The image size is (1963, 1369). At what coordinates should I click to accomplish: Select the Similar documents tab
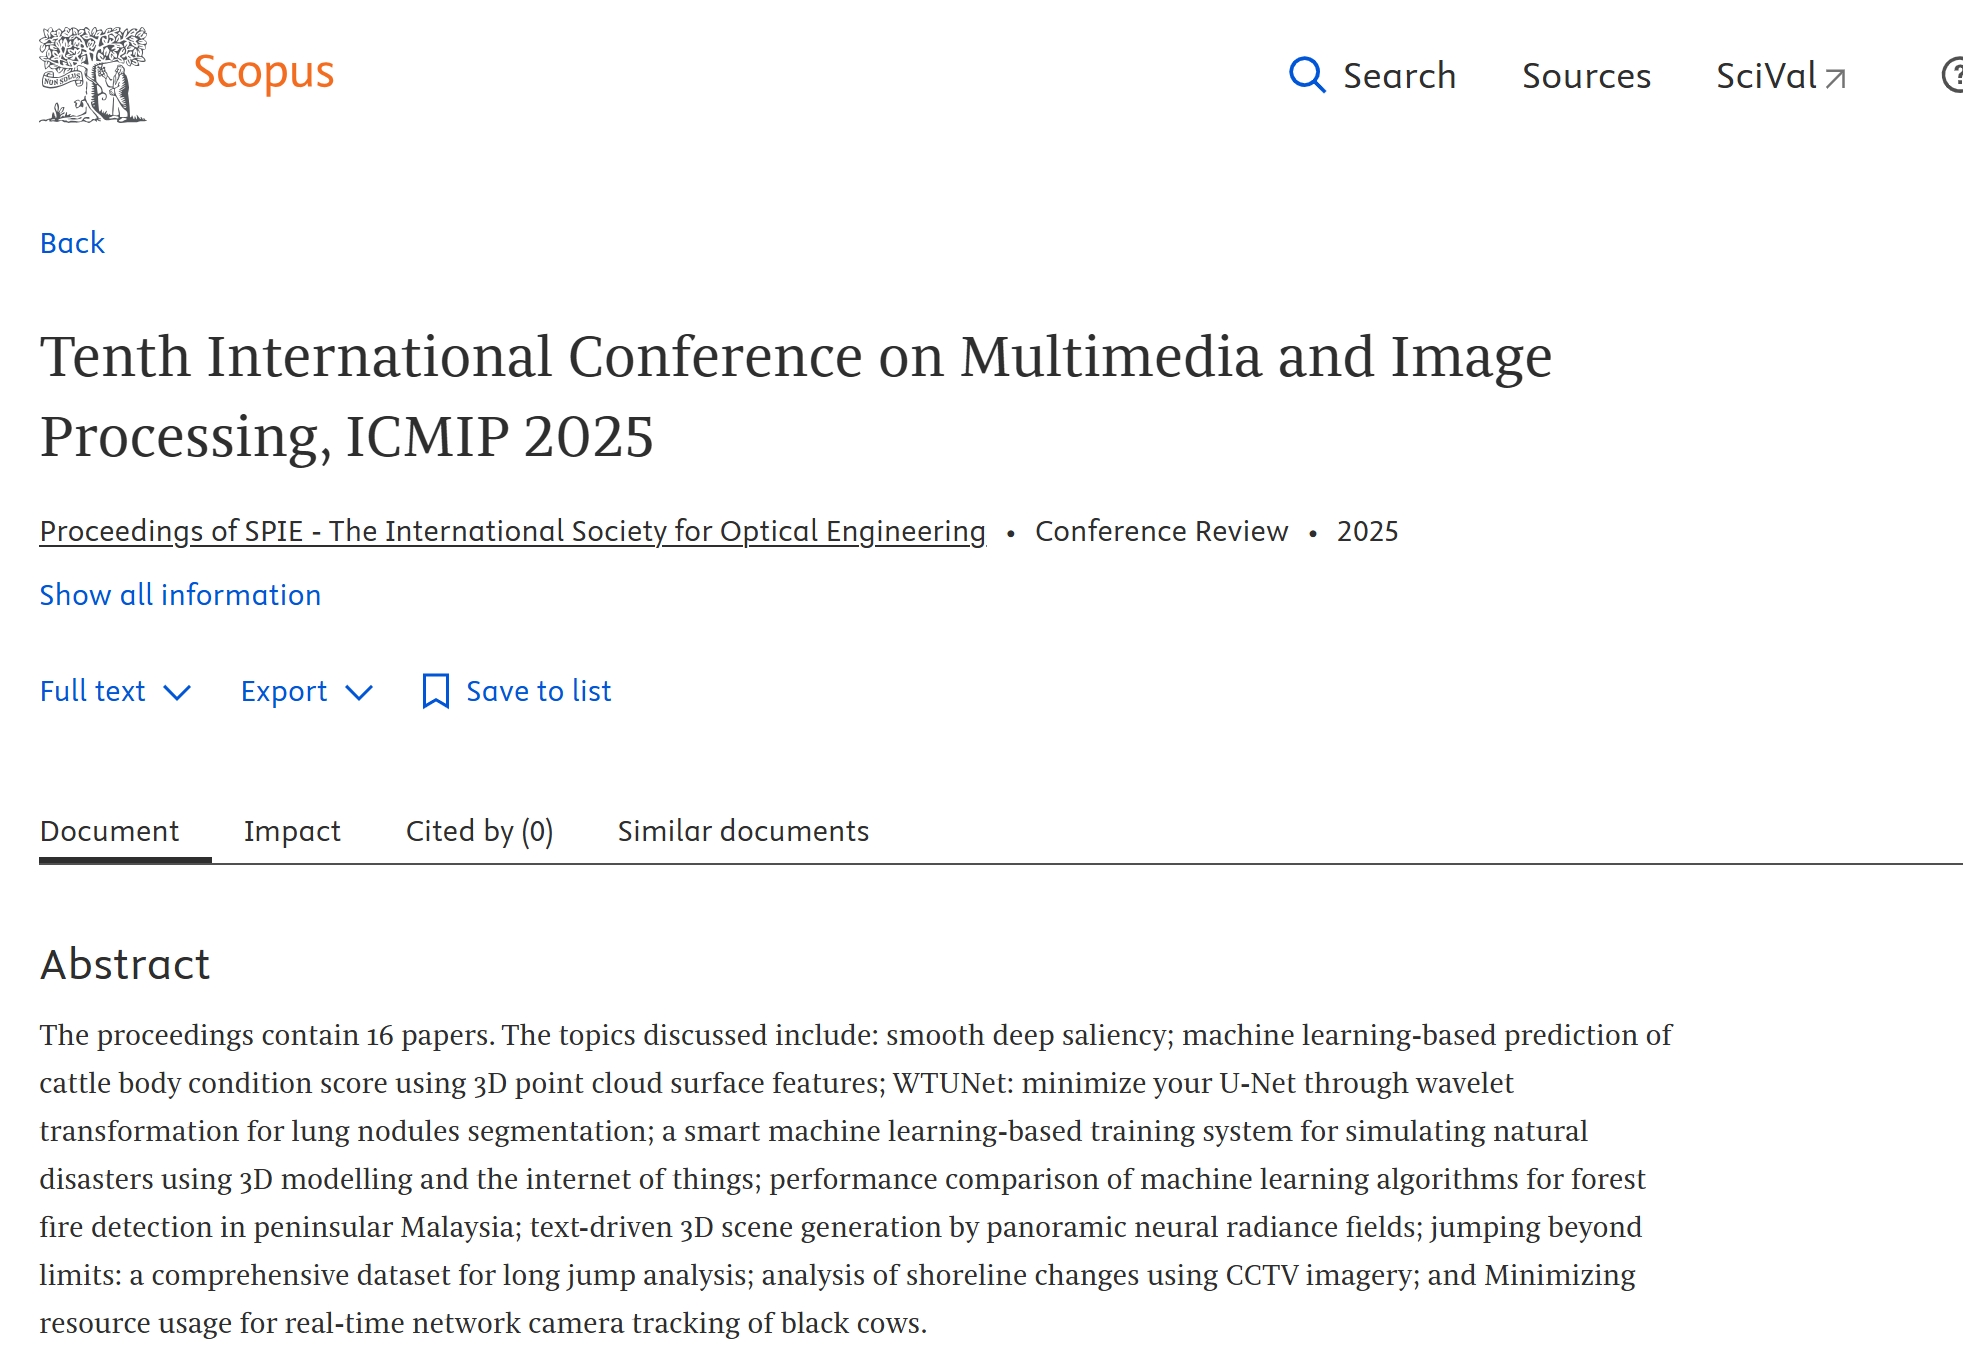743,831
